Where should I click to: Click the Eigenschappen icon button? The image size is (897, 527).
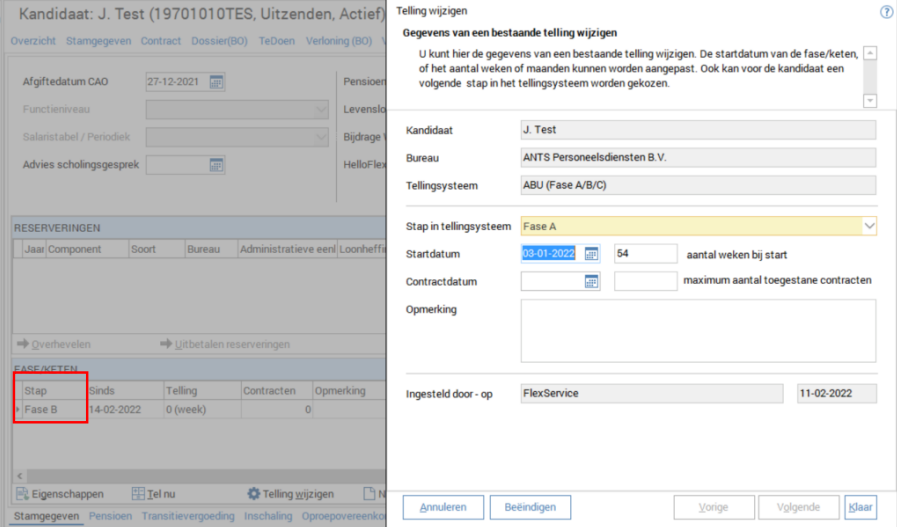coord(24,494)
